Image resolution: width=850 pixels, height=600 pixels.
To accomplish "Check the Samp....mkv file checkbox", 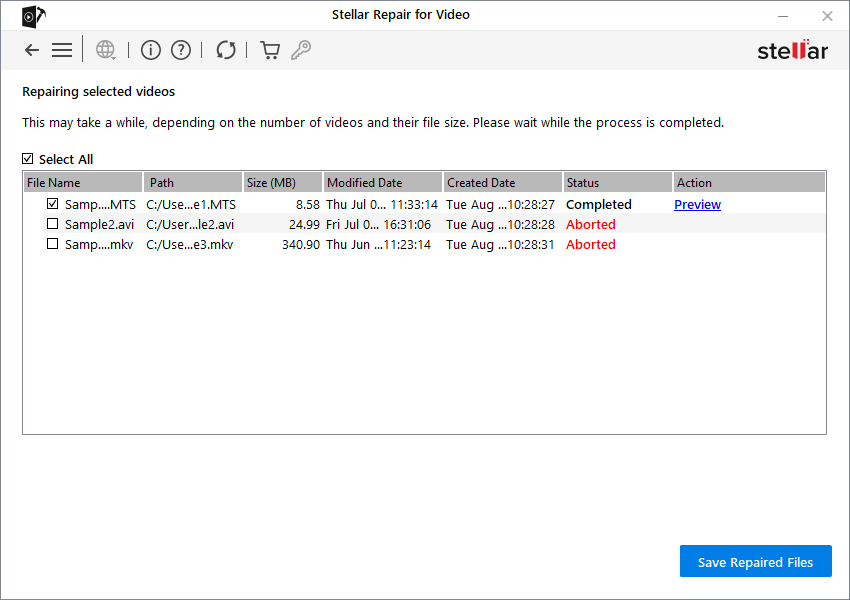I will point(53,244).
